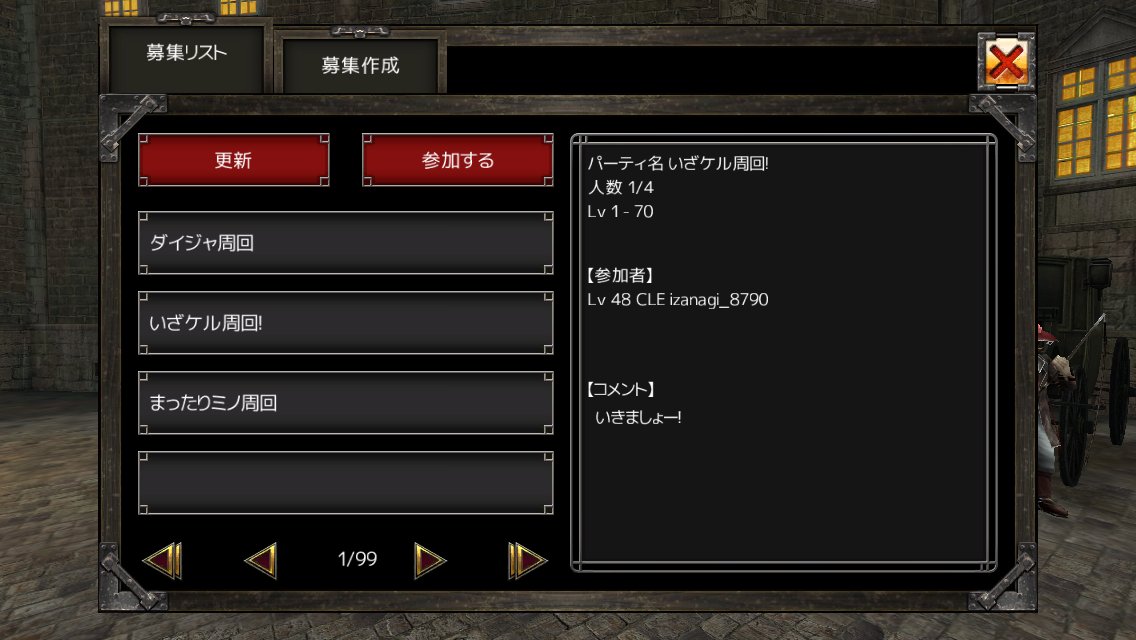The height and width of the screenshot is (640, 1136).
Task: Refresh the list with 更新 button
Action: tap(233, 160)
